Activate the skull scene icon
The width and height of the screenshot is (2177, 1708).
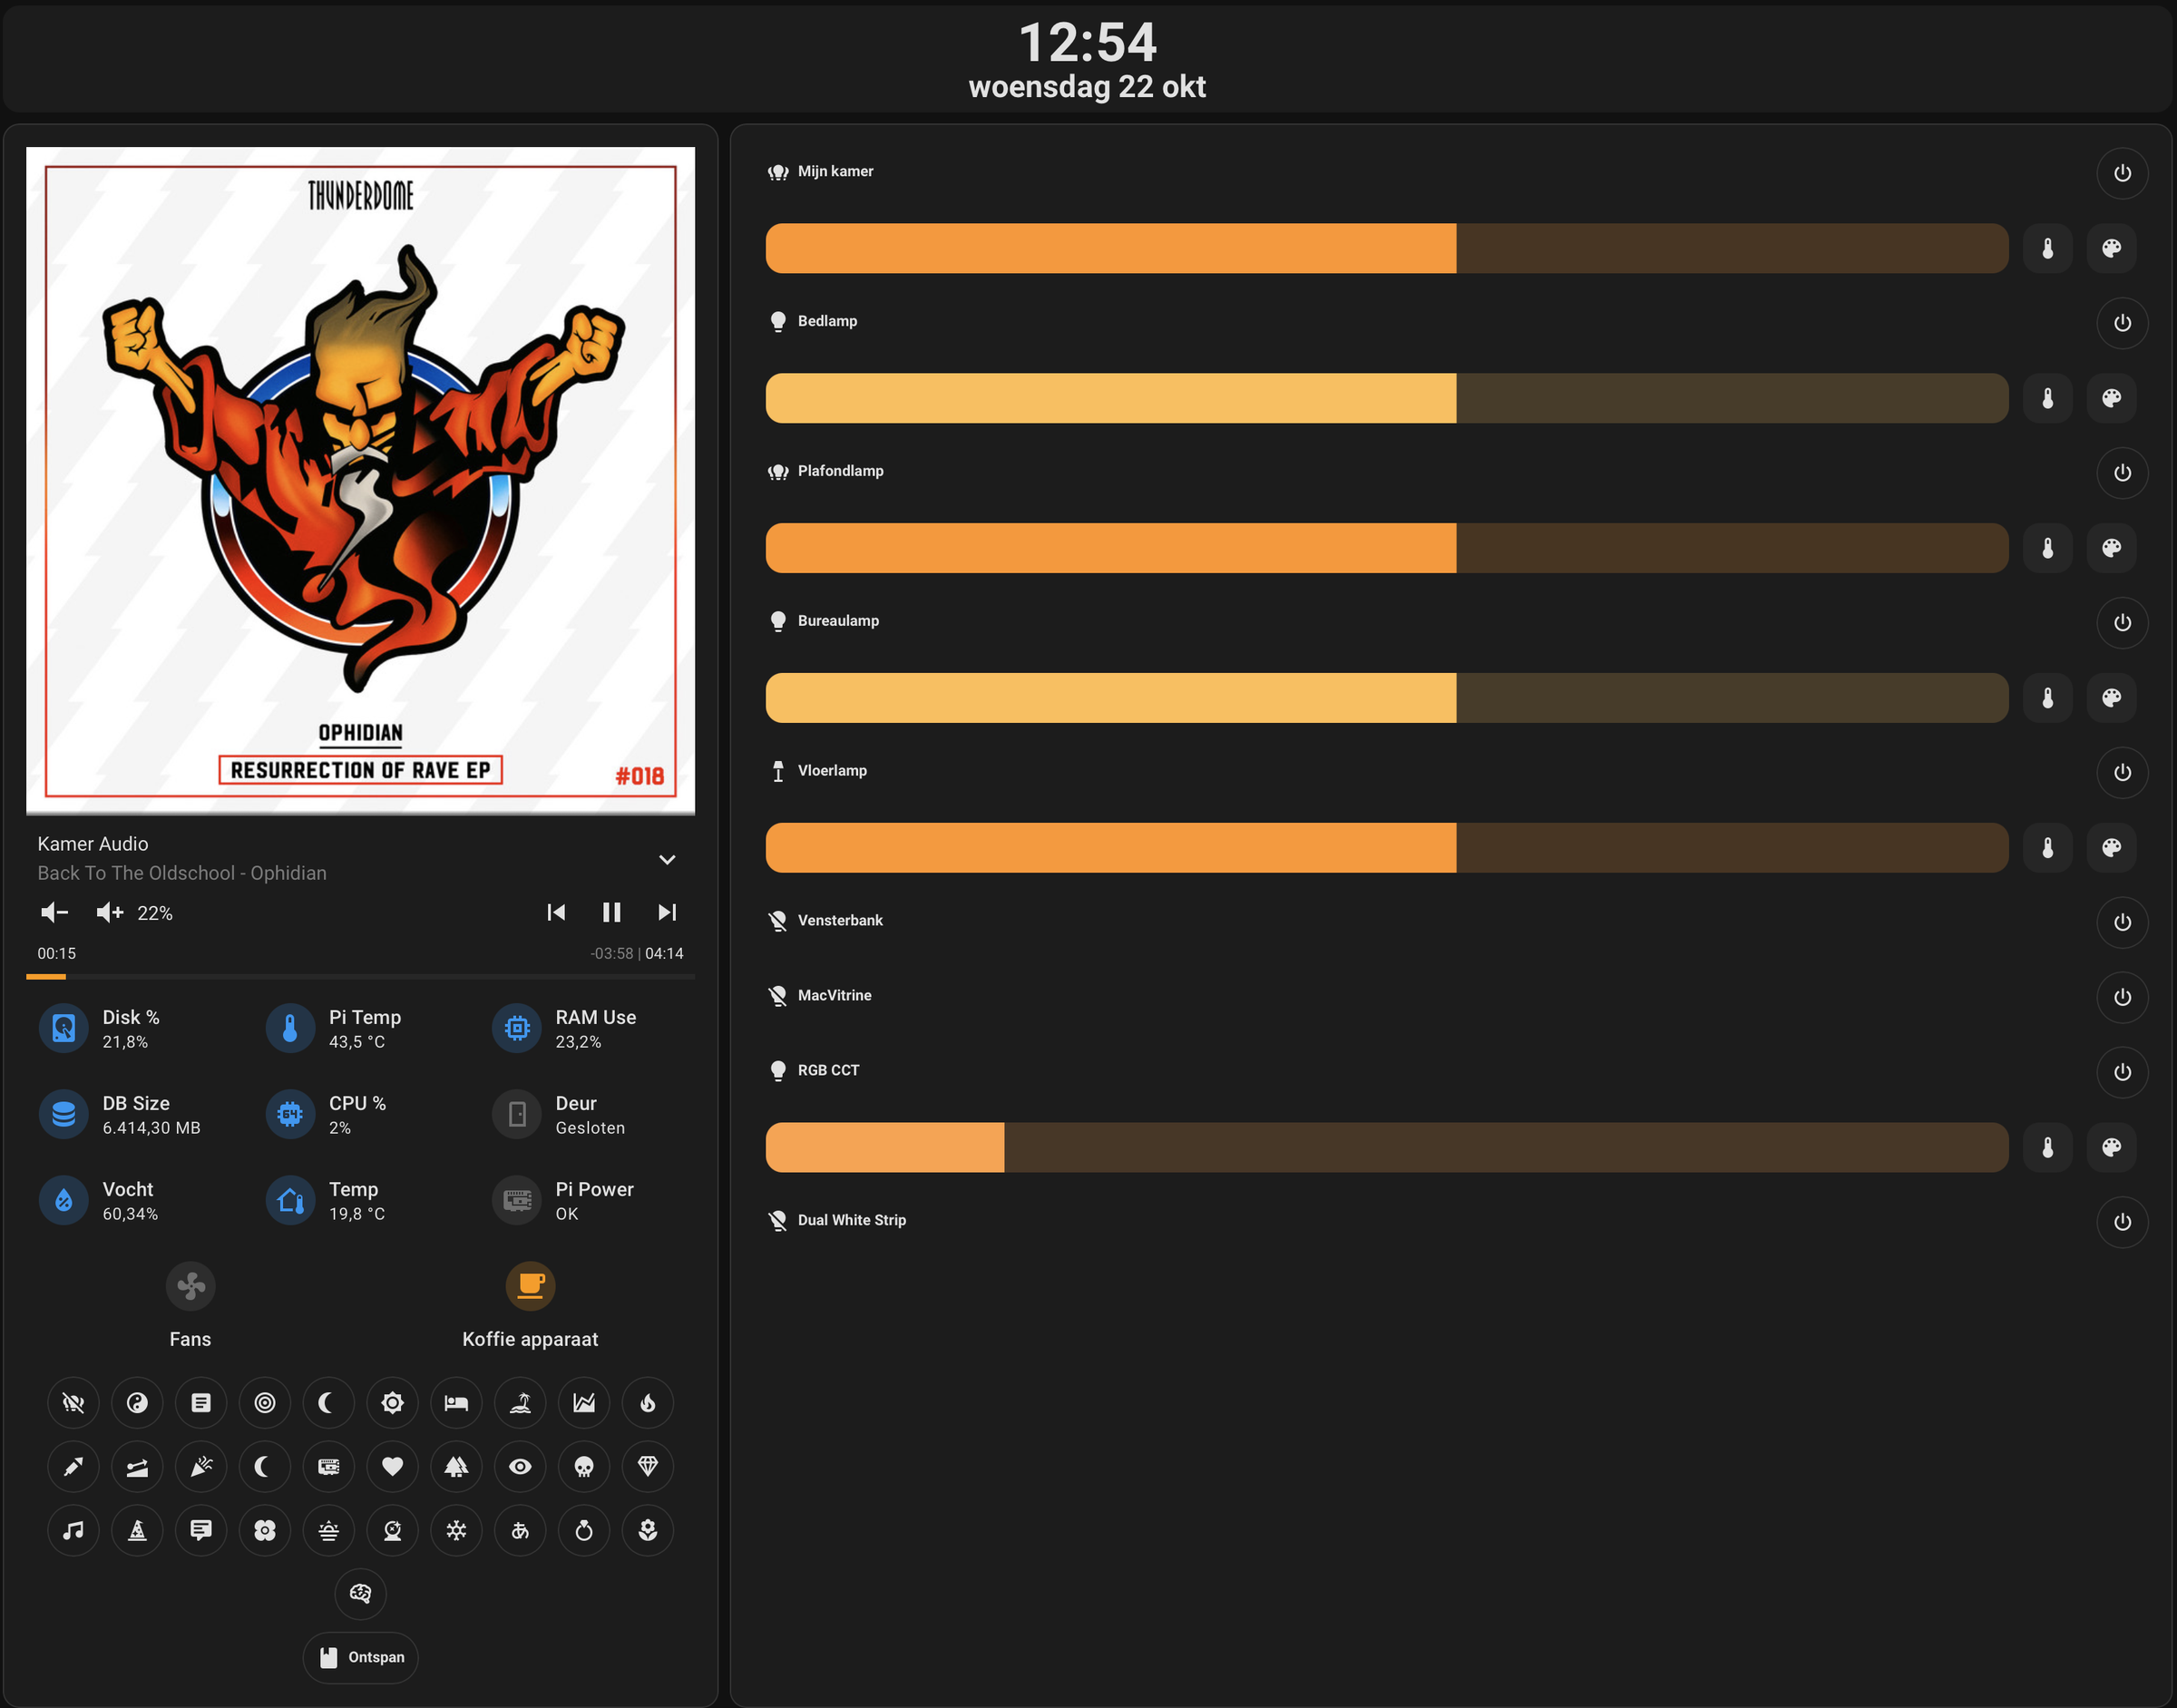pos(584,1467)
